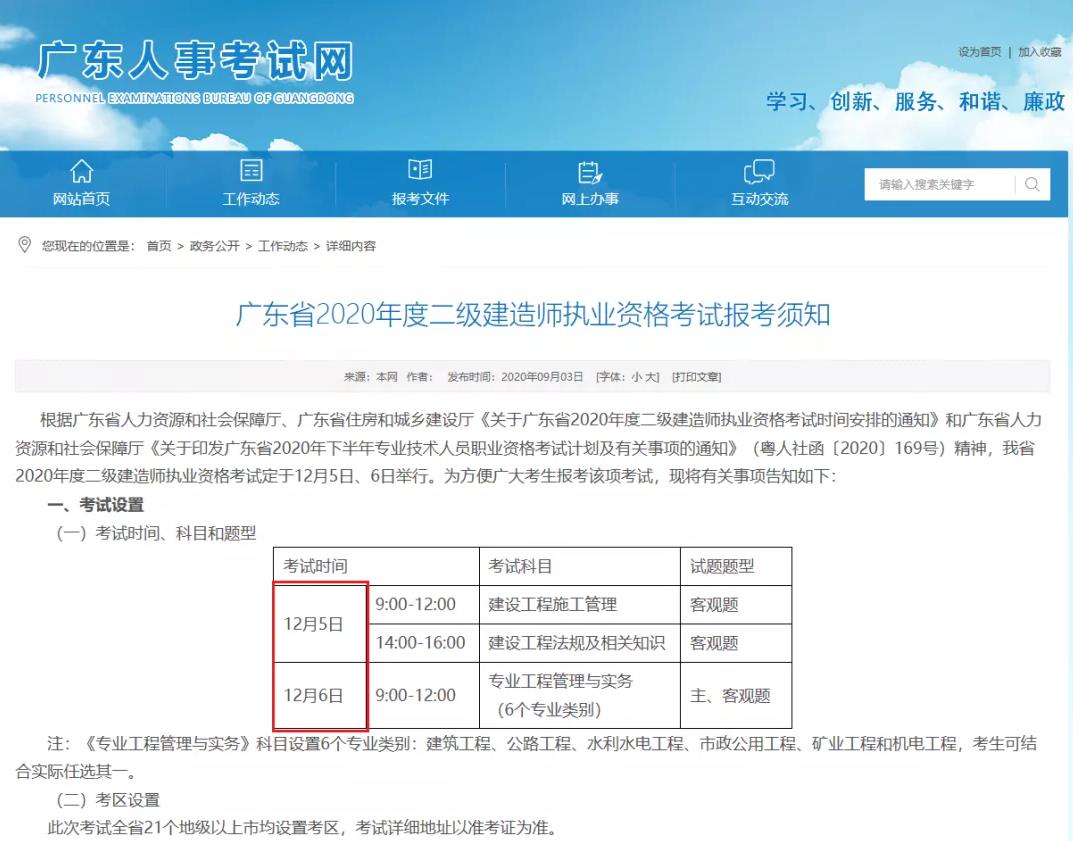Click the chat bubbles icon for 互动交流
Image resolution: width=1073 pixels, height=841 pixels.
point(759,171)
